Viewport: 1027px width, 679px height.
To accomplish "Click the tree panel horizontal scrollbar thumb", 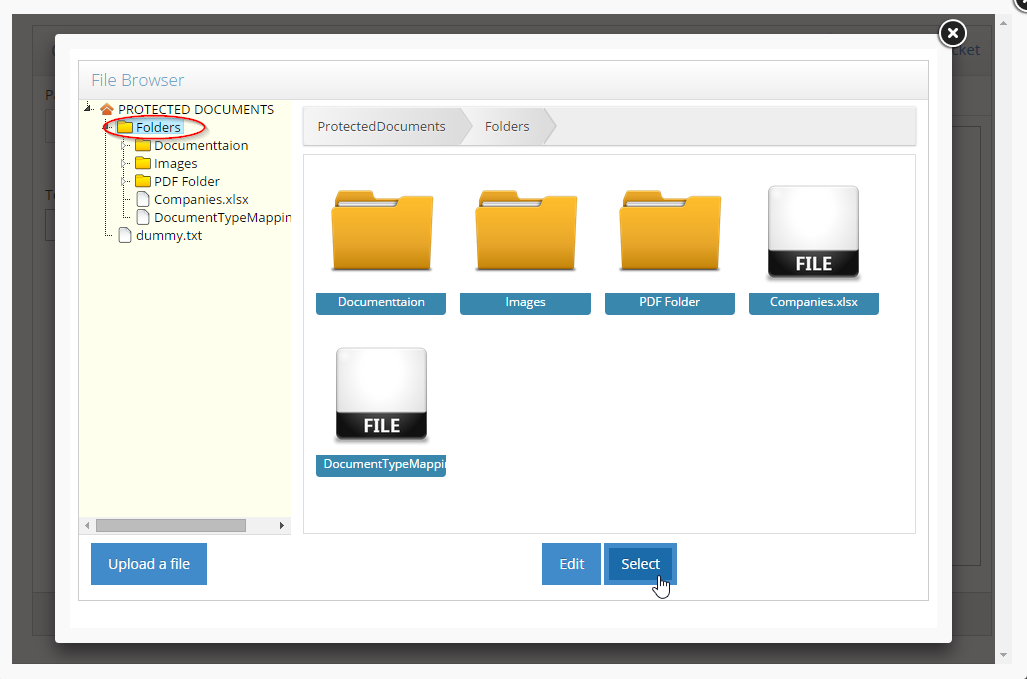I will [x=170, y=525].
